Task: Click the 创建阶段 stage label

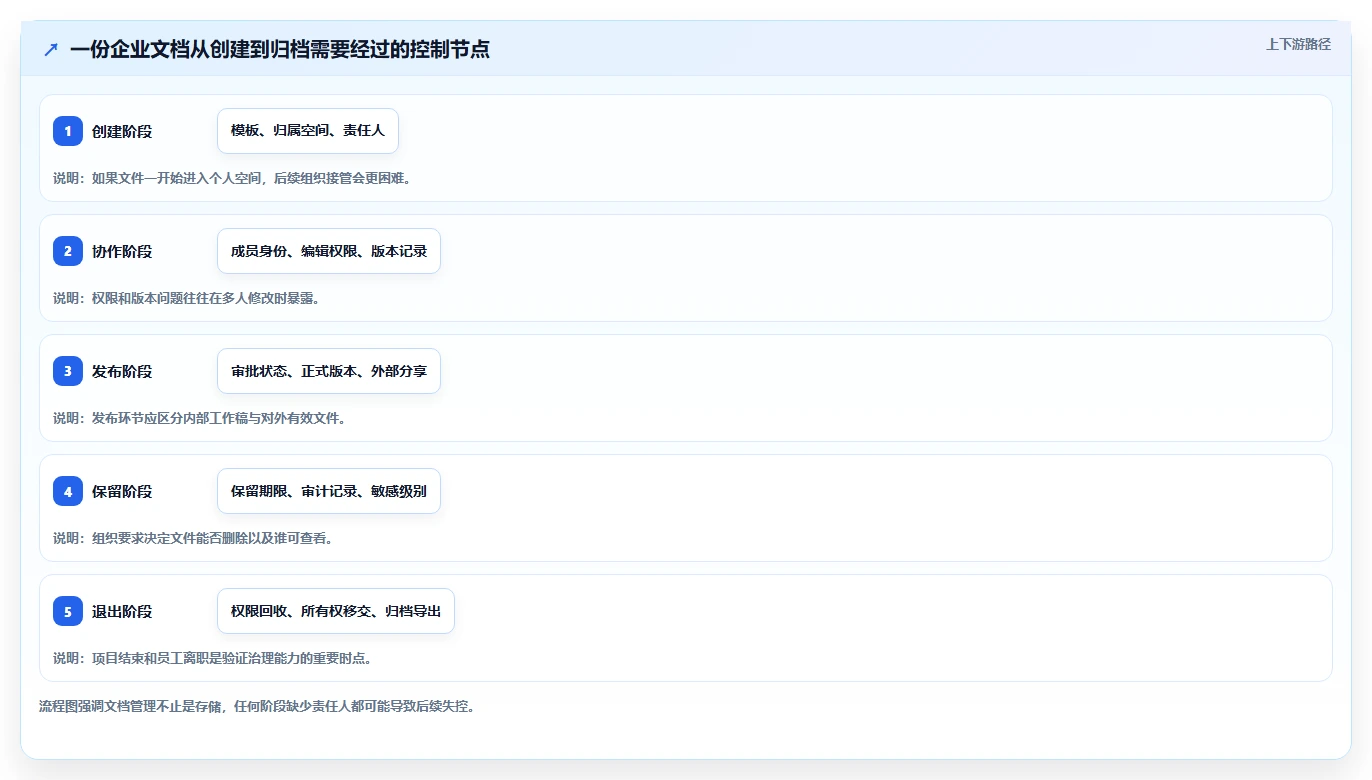Action: click(122, 131)
